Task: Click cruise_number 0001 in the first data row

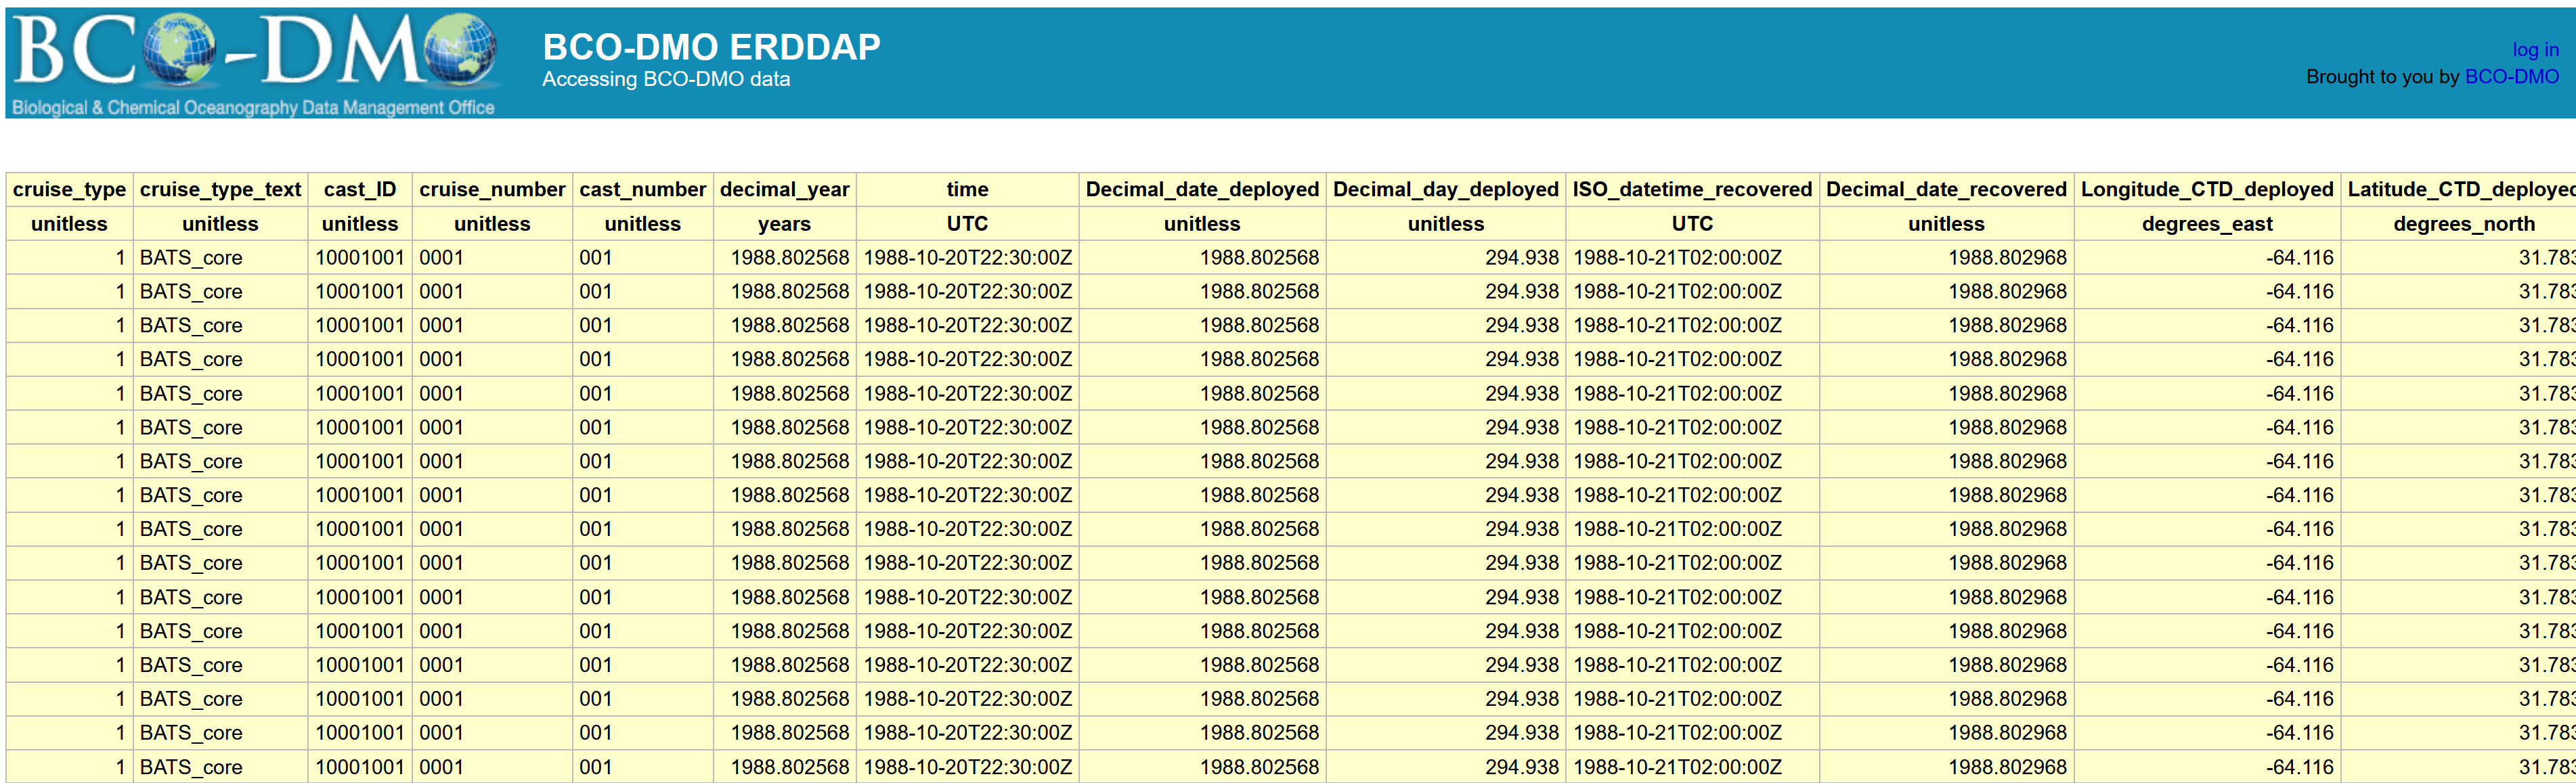Action: click(x=441, y=258)
